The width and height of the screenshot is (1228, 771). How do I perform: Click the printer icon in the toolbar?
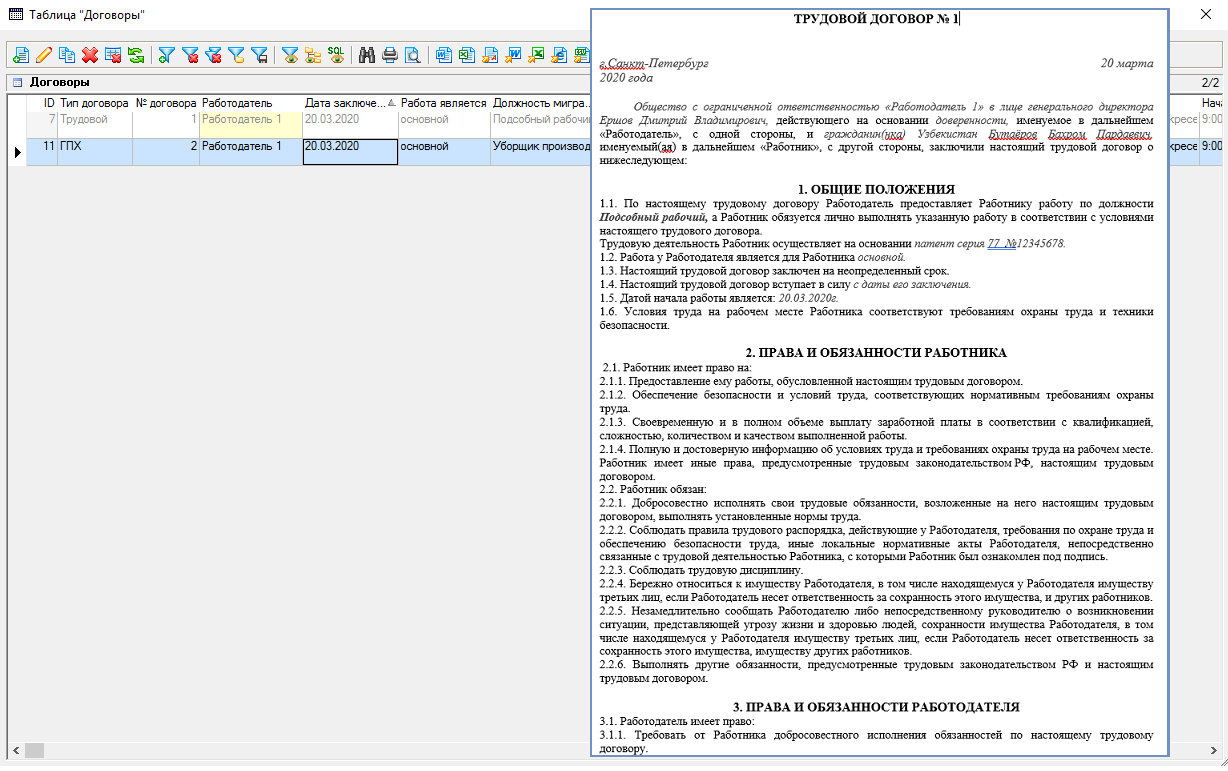(x=390, y=56)
